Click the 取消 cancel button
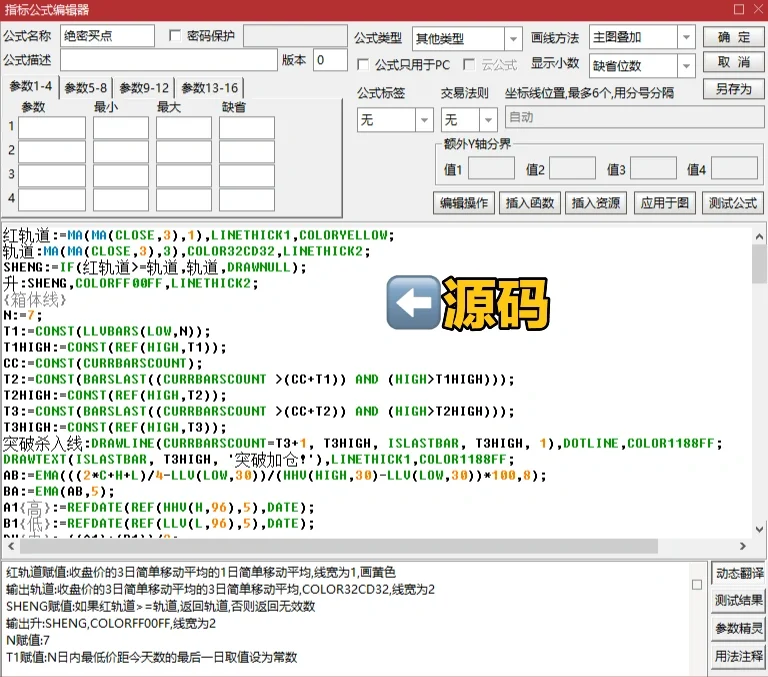The height and width of the screenshot is (677, 768). coord(733,62)
